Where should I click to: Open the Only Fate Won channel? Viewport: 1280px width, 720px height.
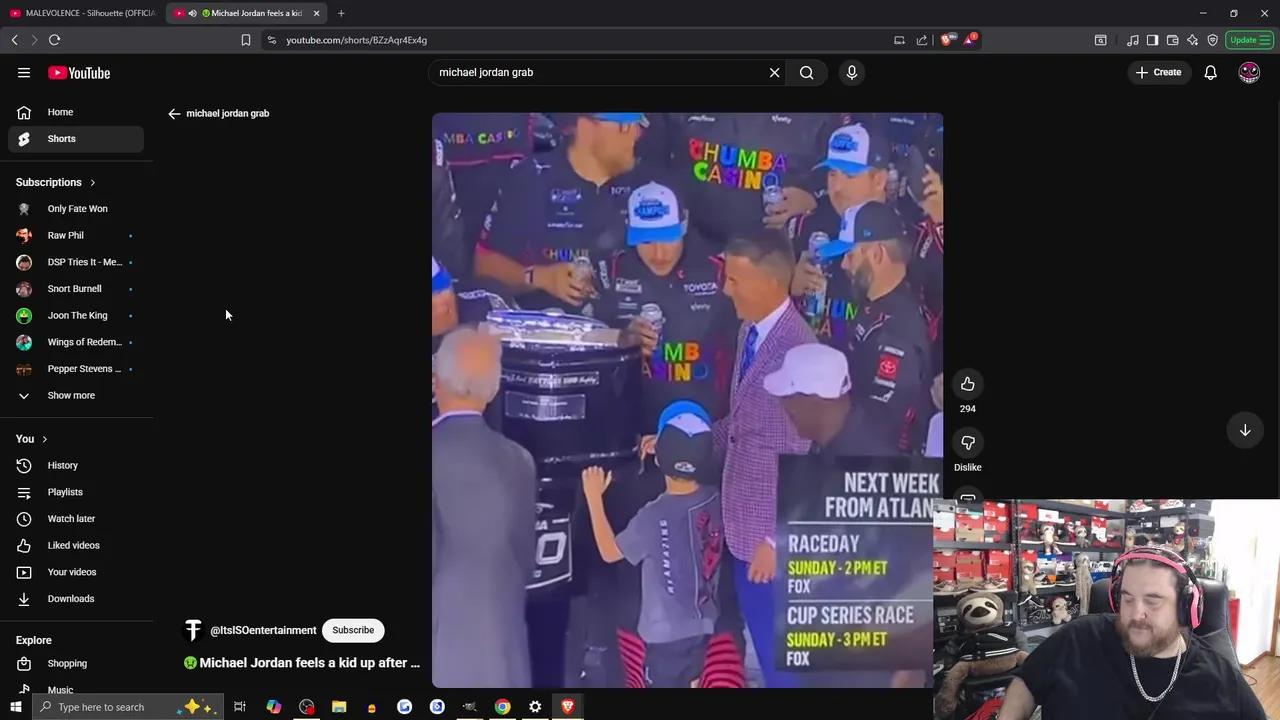pyautogui.click(x=76, y=209)
